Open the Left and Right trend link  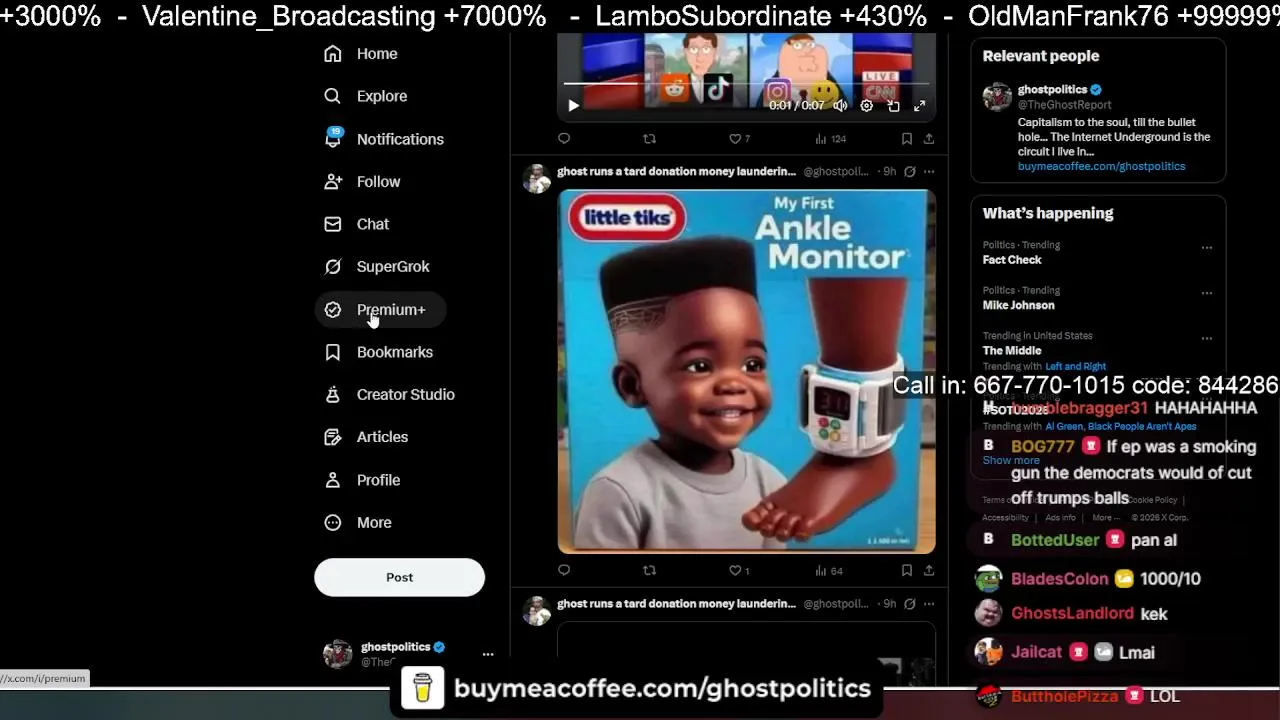click(x=1076, y=367)
